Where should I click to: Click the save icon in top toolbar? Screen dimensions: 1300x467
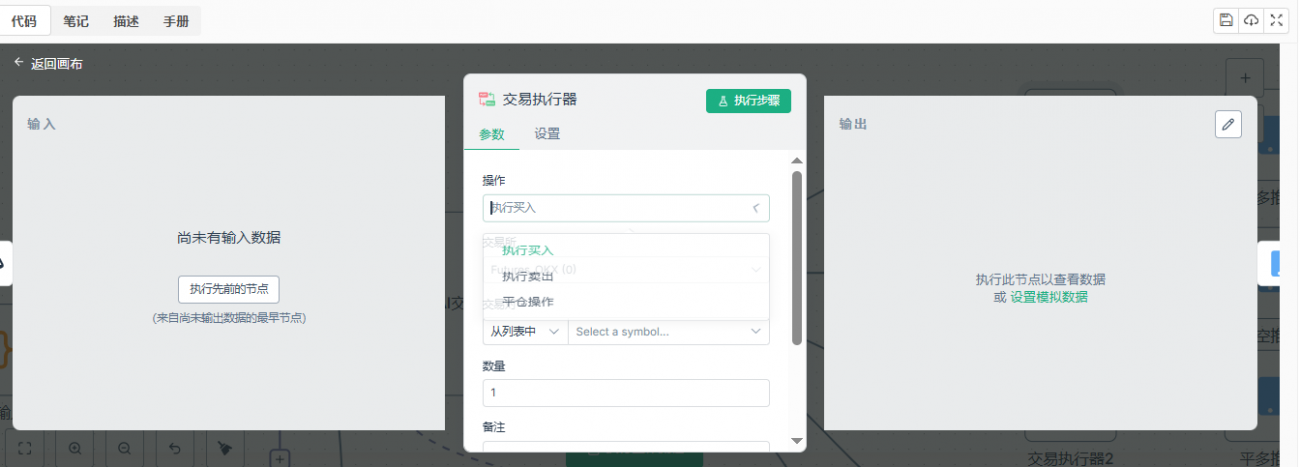1225,20
